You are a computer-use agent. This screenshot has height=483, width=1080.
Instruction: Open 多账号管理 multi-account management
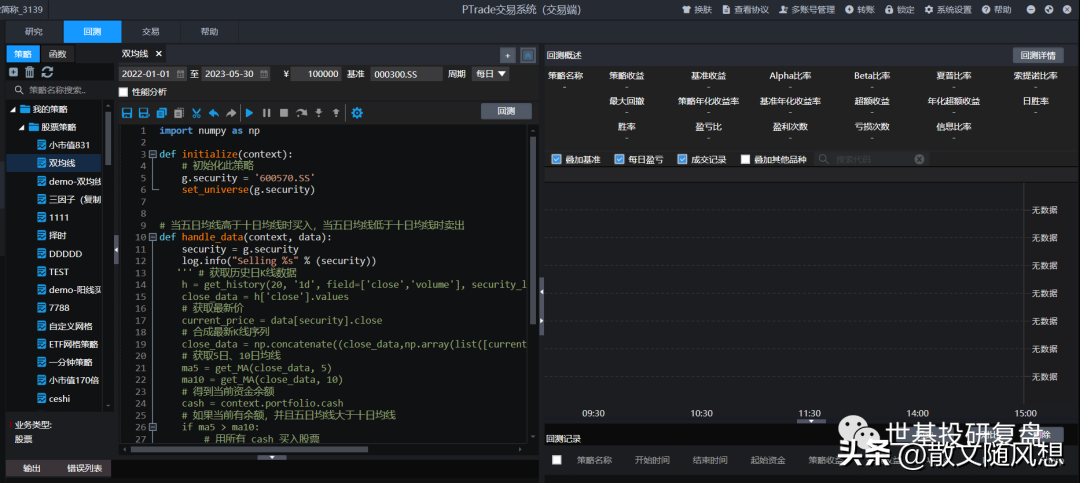pos(807,10)
